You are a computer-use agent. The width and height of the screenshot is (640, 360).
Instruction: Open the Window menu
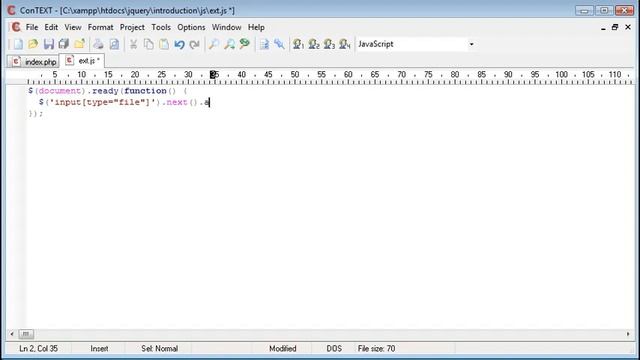tap(226, 27)
